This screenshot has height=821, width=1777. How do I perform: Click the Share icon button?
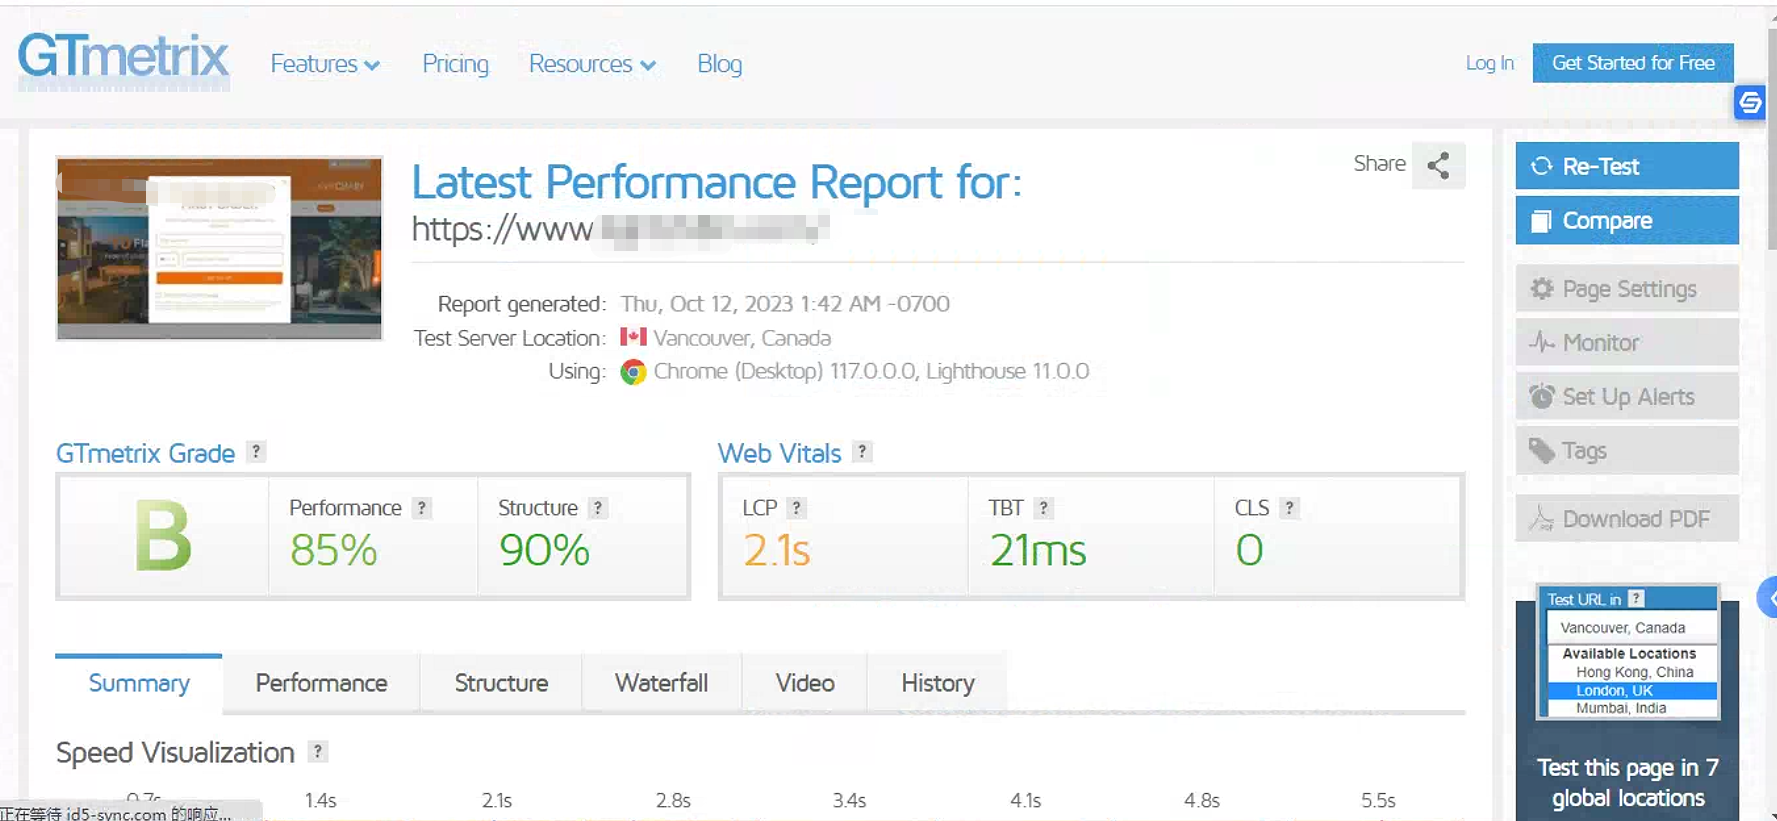[x=1438, y=166]
